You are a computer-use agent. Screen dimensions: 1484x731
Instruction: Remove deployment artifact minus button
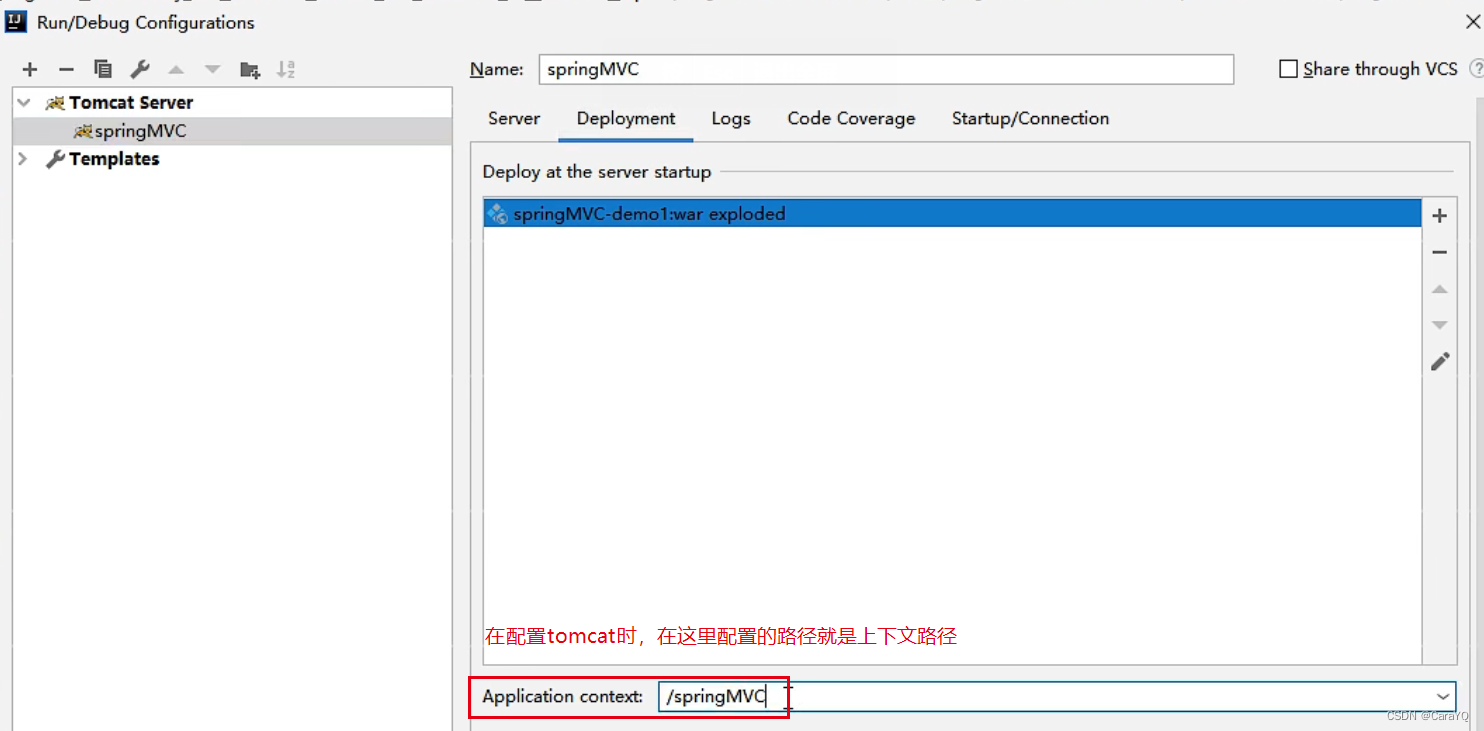coord(1440,252)
